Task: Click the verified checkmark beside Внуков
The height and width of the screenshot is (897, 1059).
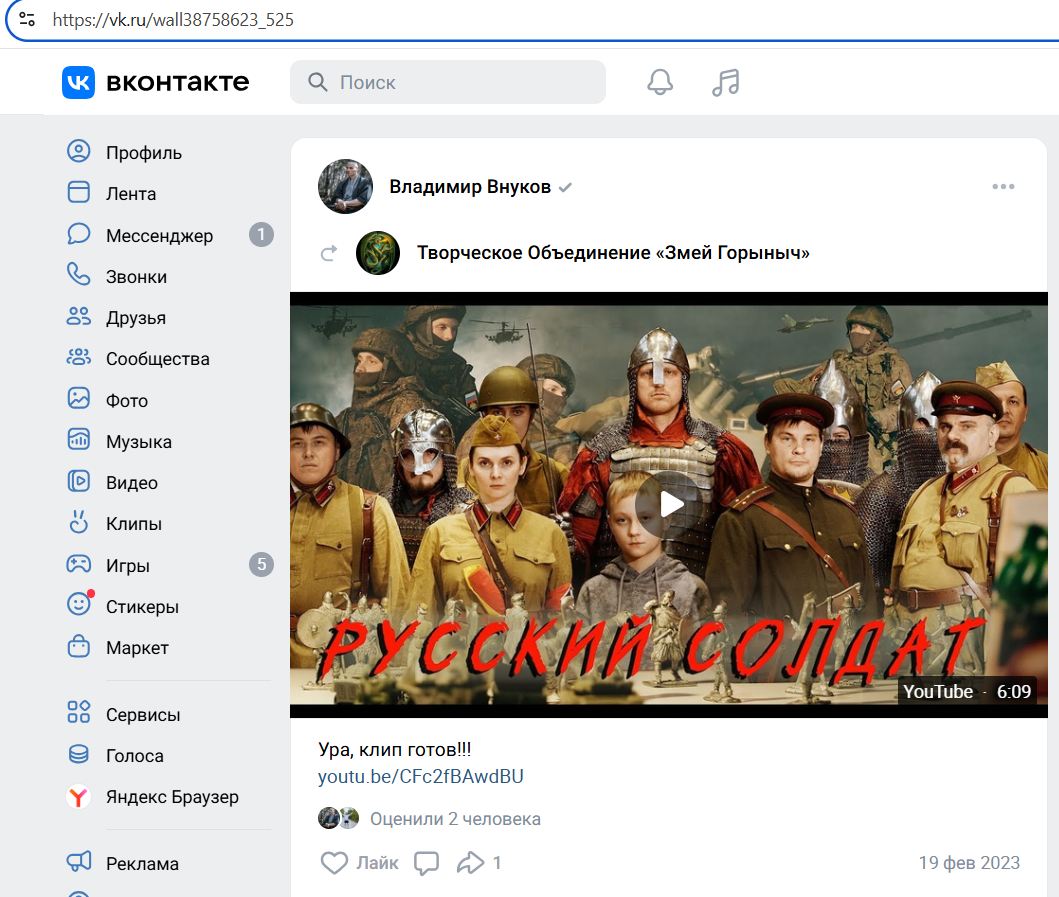Action: 565,187
